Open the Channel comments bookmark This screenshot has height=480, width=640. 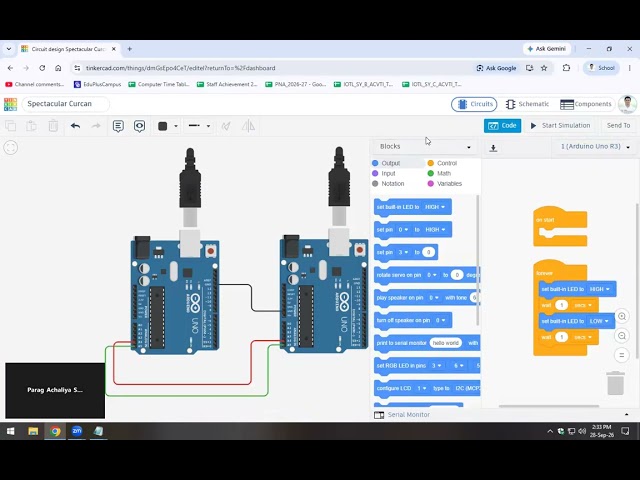pos(35,84)
